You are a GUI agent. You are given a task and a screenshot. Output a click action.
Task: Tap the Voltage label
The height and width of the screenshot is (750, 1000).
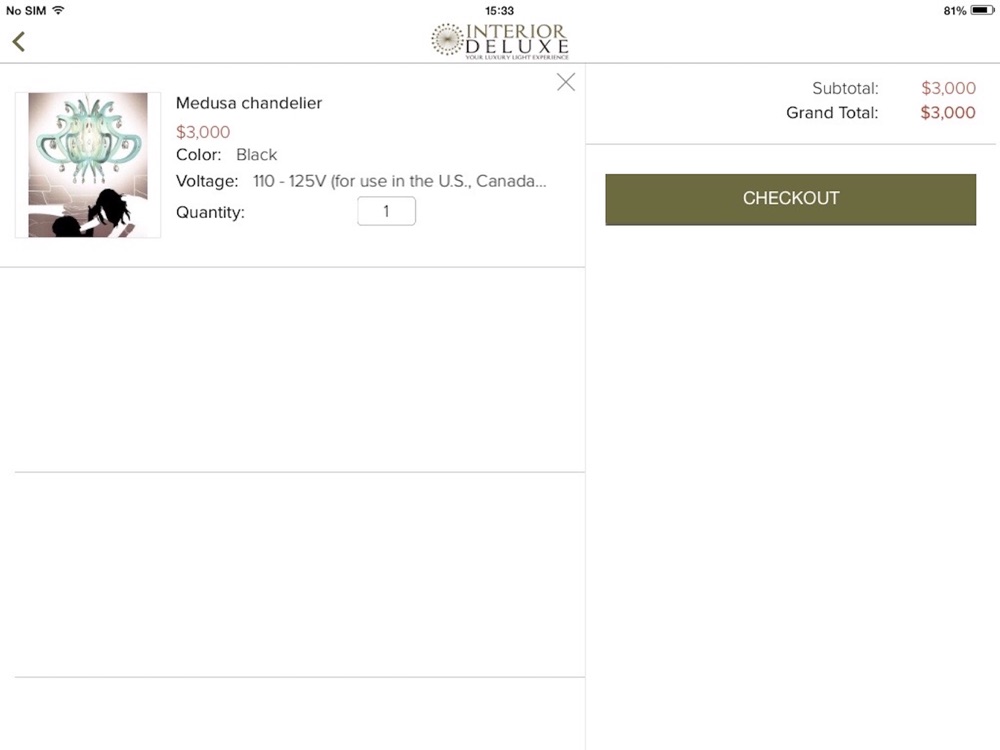click(x=207, y=181)
